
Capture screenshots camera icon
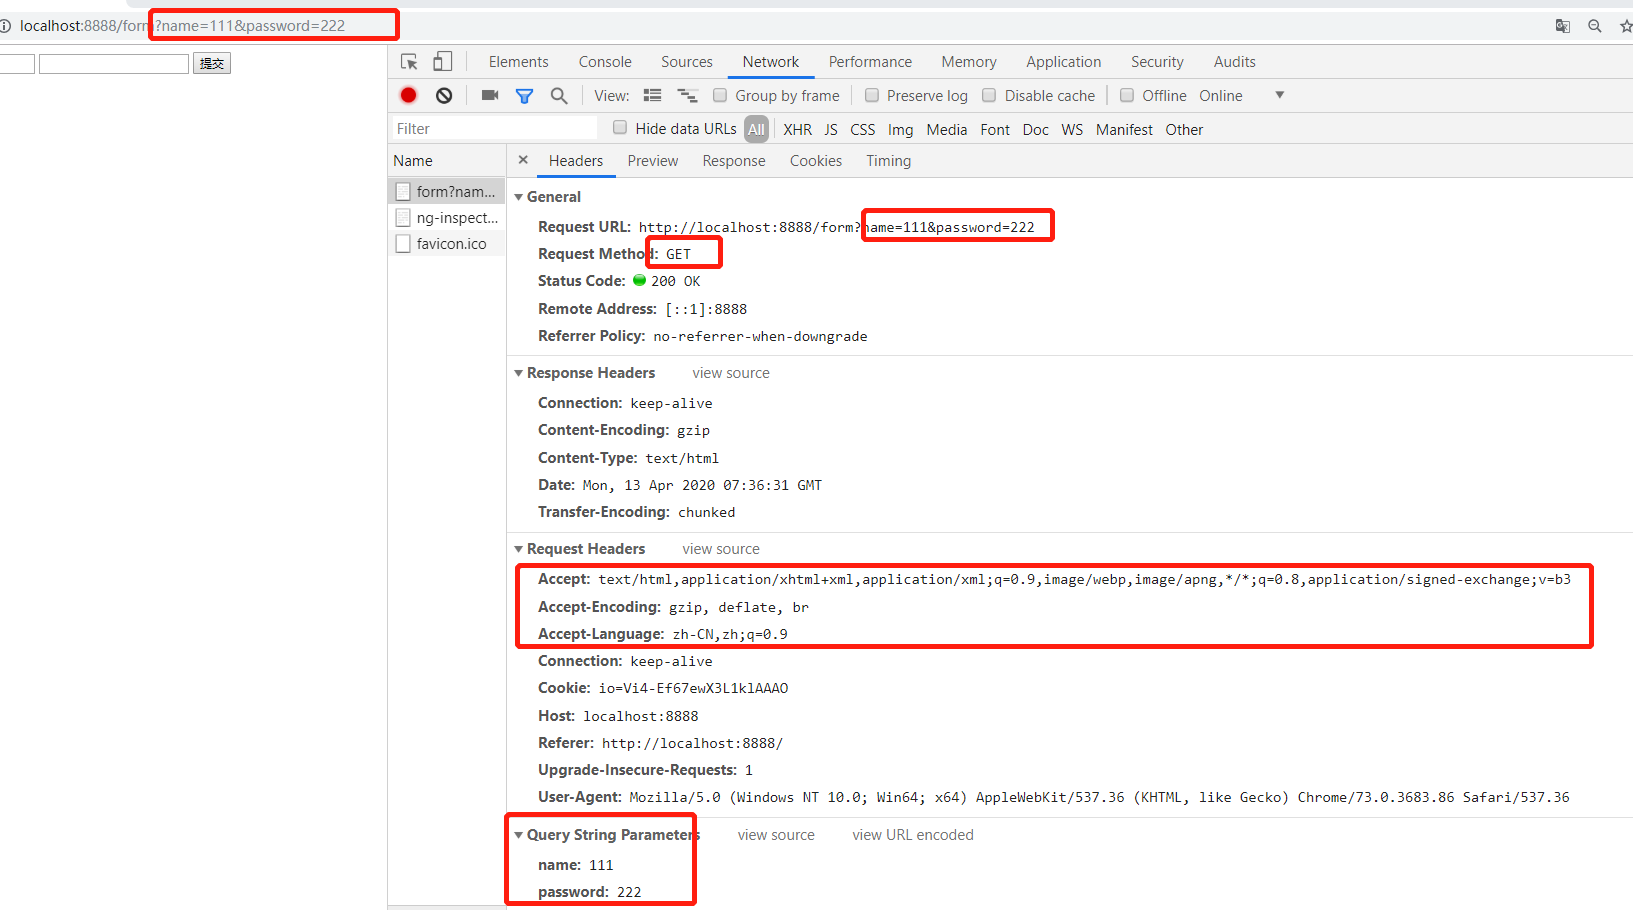[490, 95]
